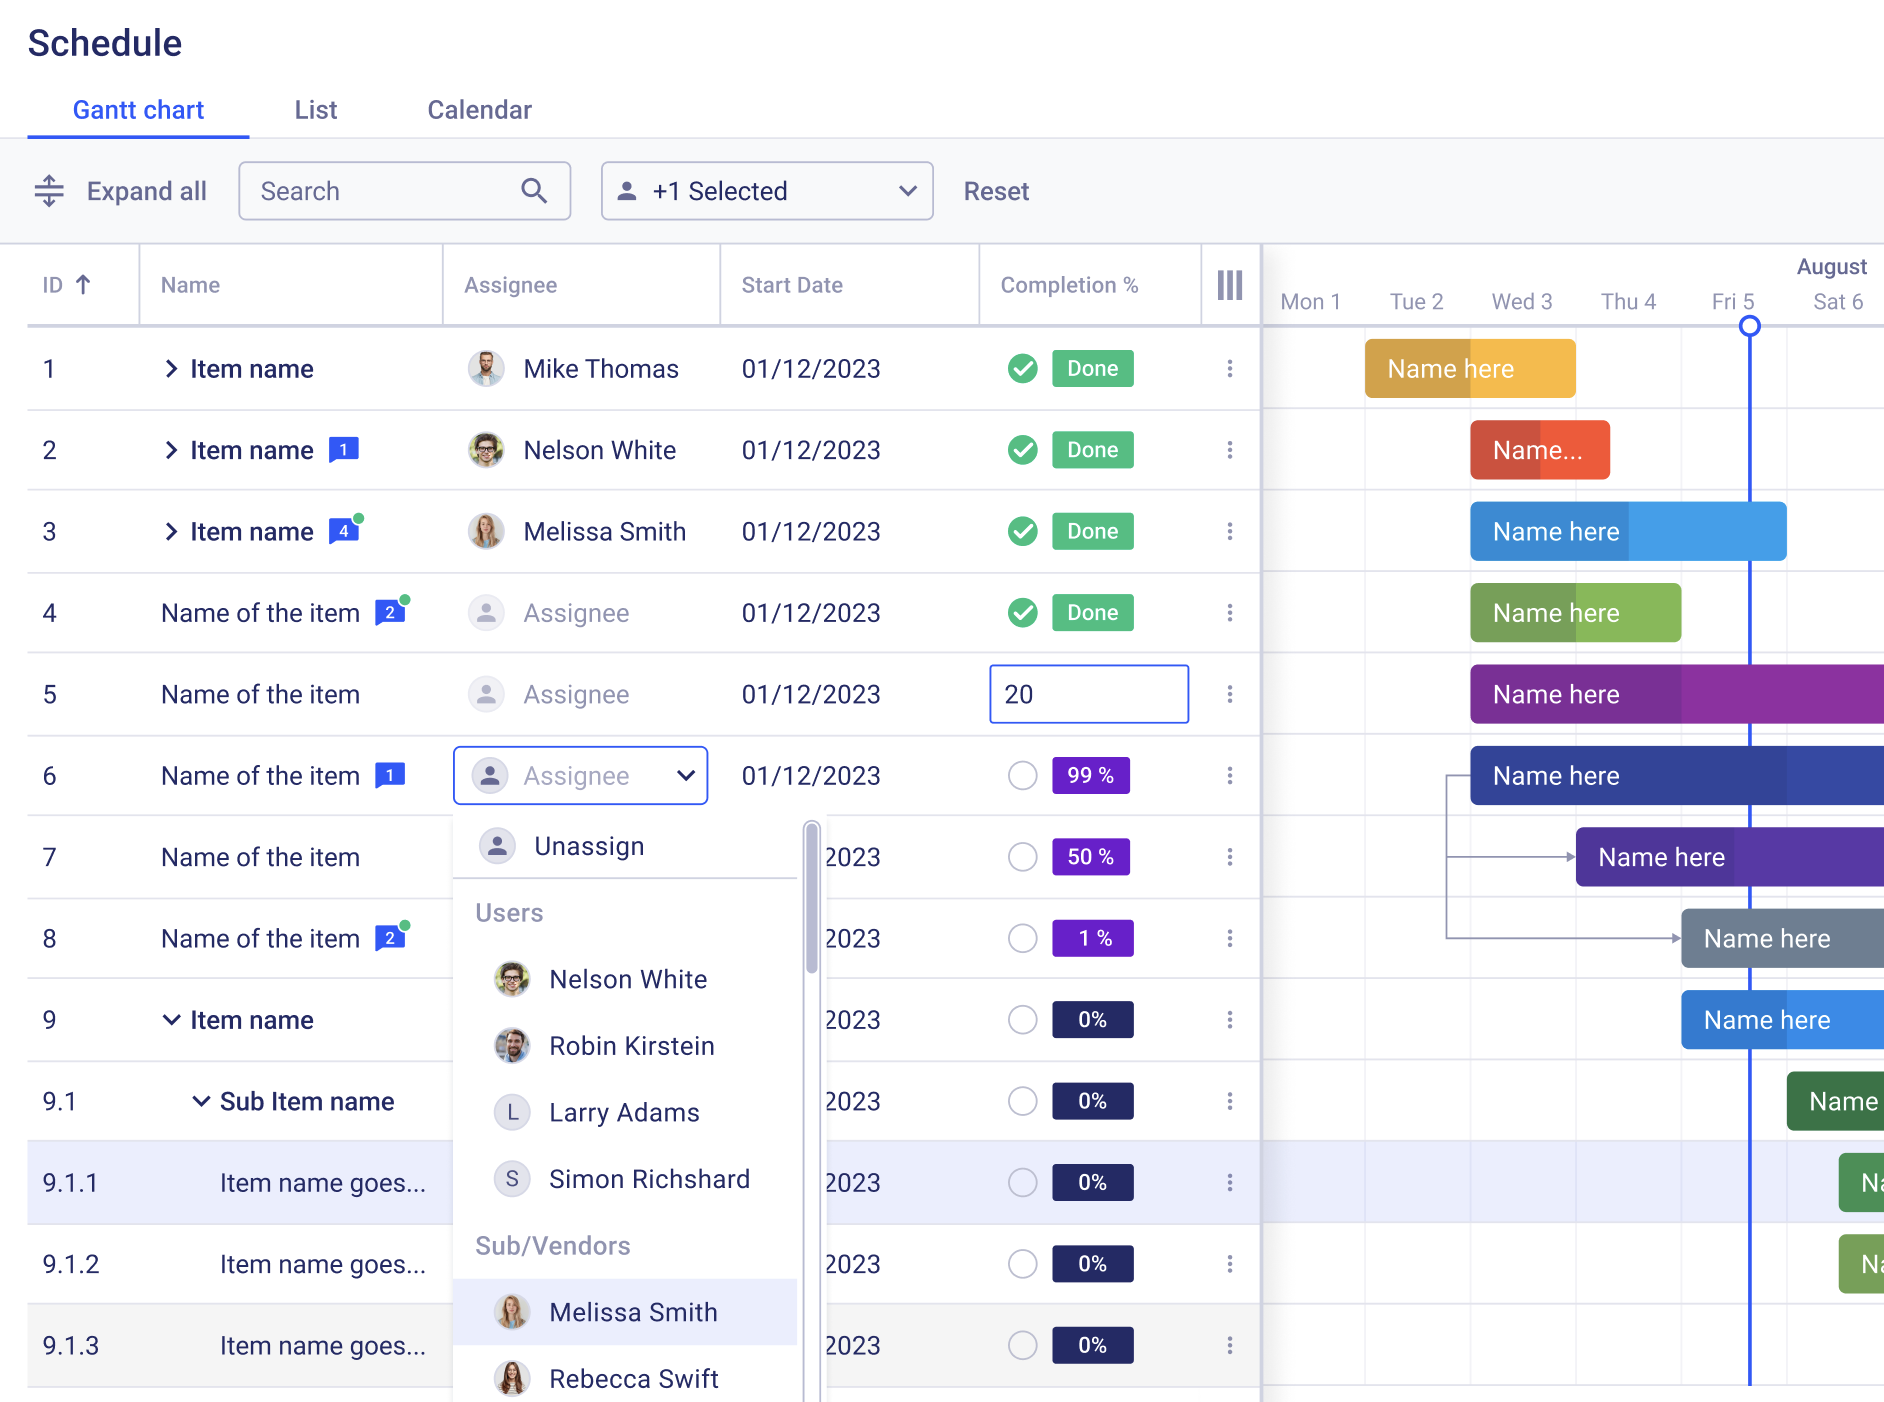The height and width of the screenshot is (1402, 1884).
Task: Choose Unassign from the assignee list
Action: pyautogui.click(x=625, y=846)
